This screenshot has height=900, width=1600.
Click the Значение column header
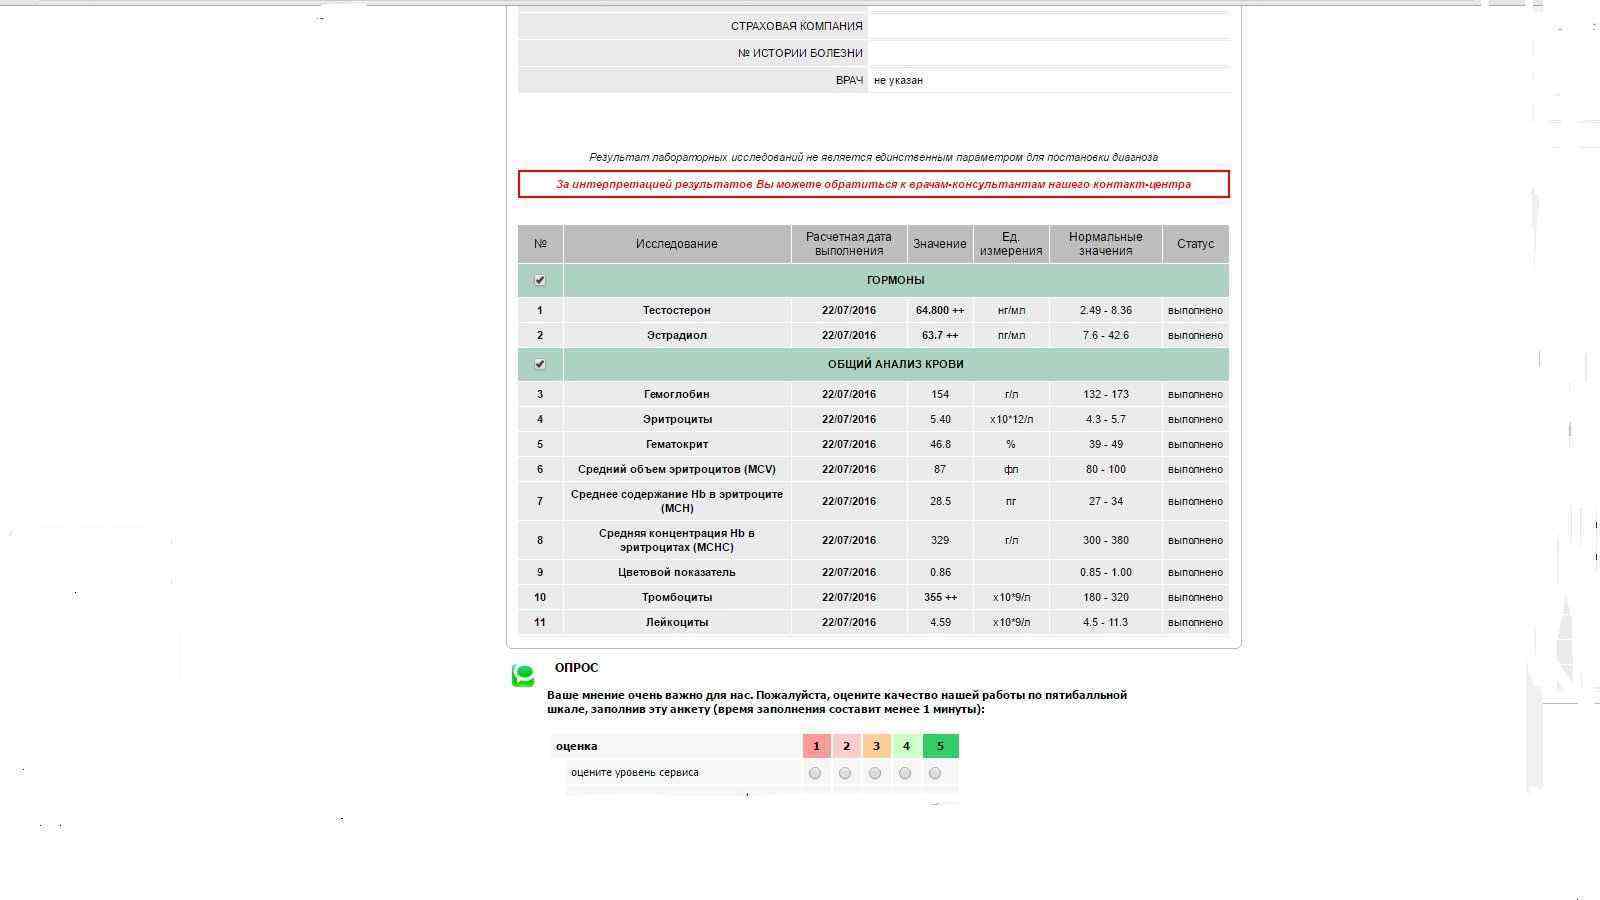click(x=940, y=244)
